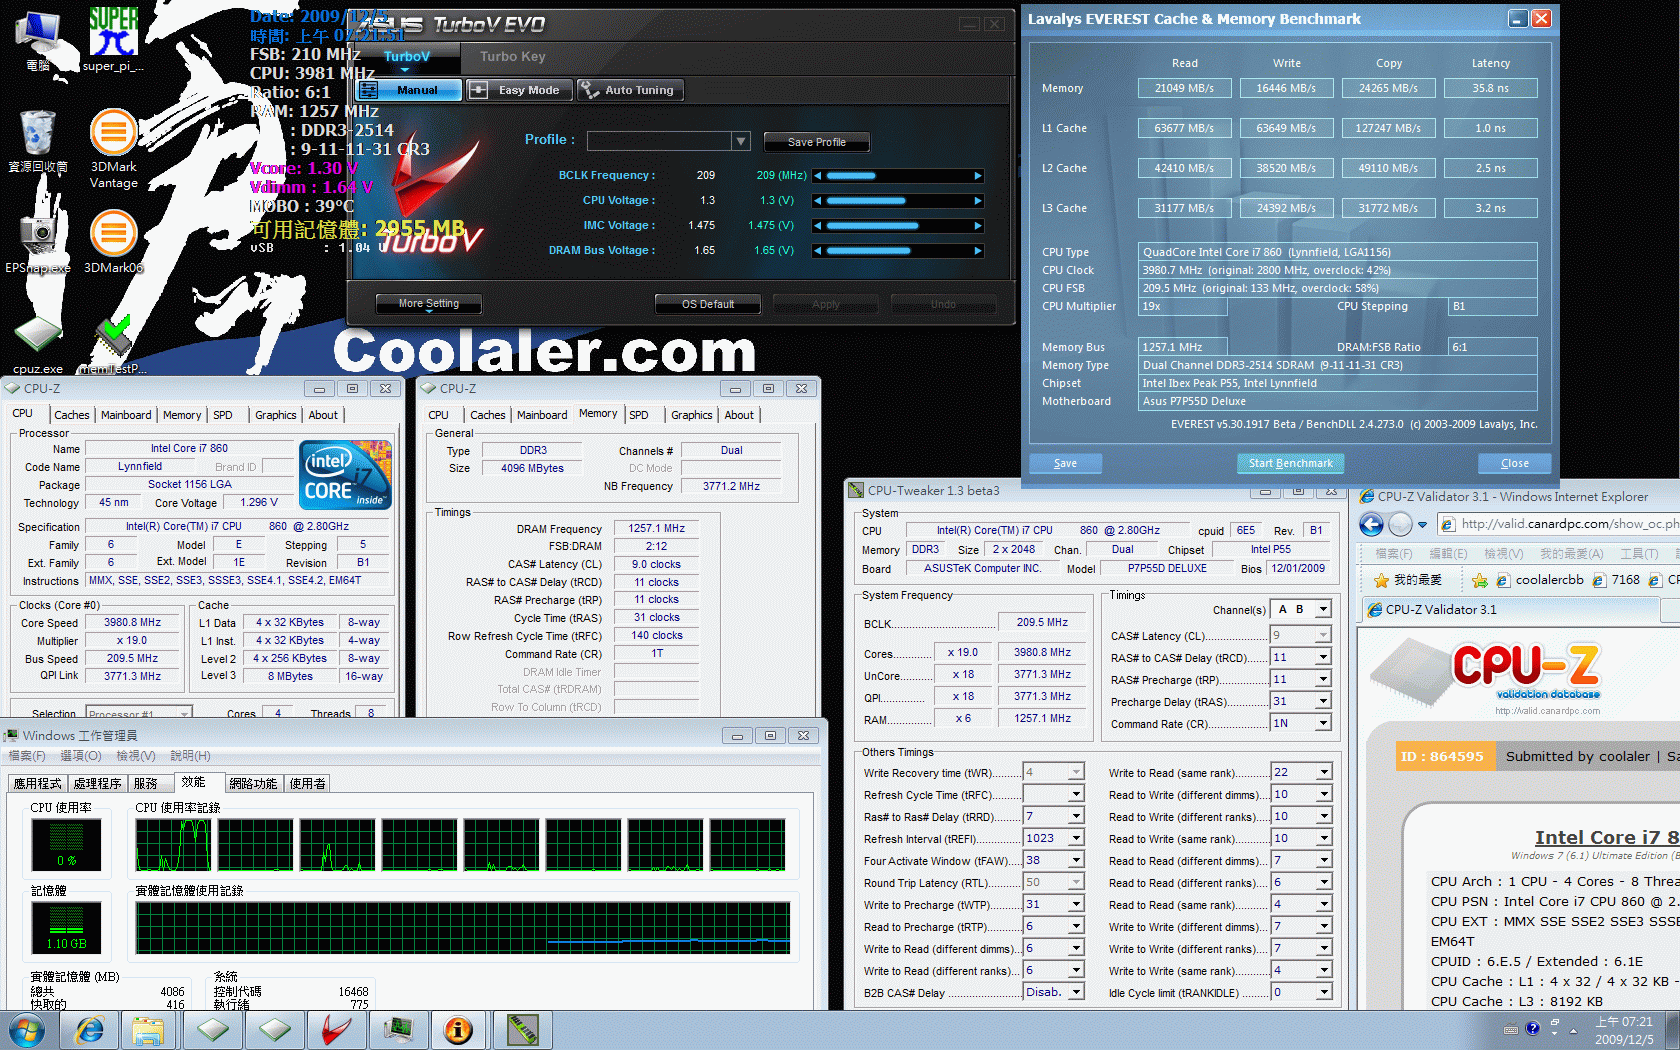The height and width of the screenshot is (1050, 1680).
Task: Open RAS# to CAS# Delay (tRCD) dropdown
Action: 1323,657
